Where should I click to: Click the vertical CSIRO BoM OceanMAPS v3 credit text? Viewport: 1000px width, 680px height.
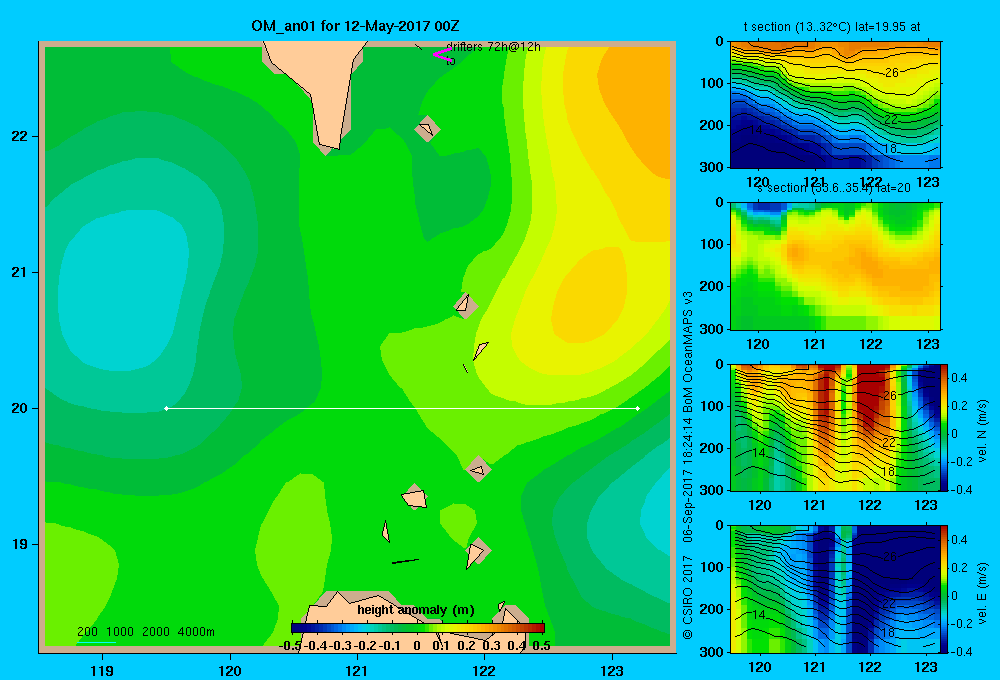pos(688,466)
